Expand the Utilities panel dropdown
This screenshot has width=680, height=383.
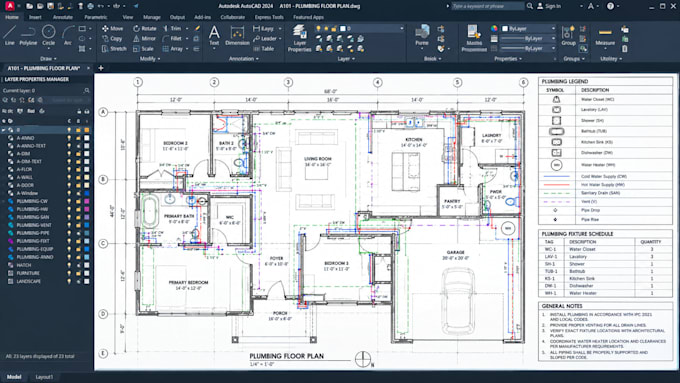tap(610, 59)
